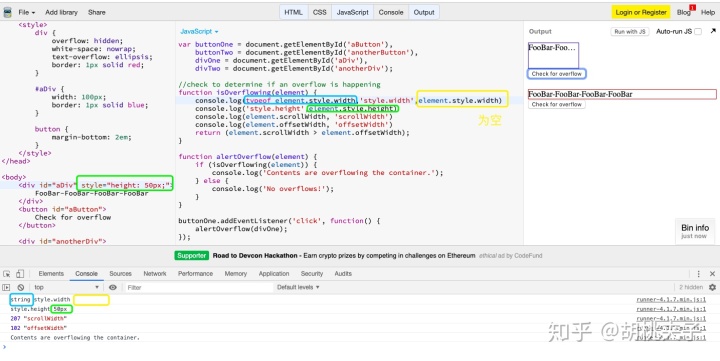Open the Share menu
This screenshot has width=720, height=361.
pos(96,12)
